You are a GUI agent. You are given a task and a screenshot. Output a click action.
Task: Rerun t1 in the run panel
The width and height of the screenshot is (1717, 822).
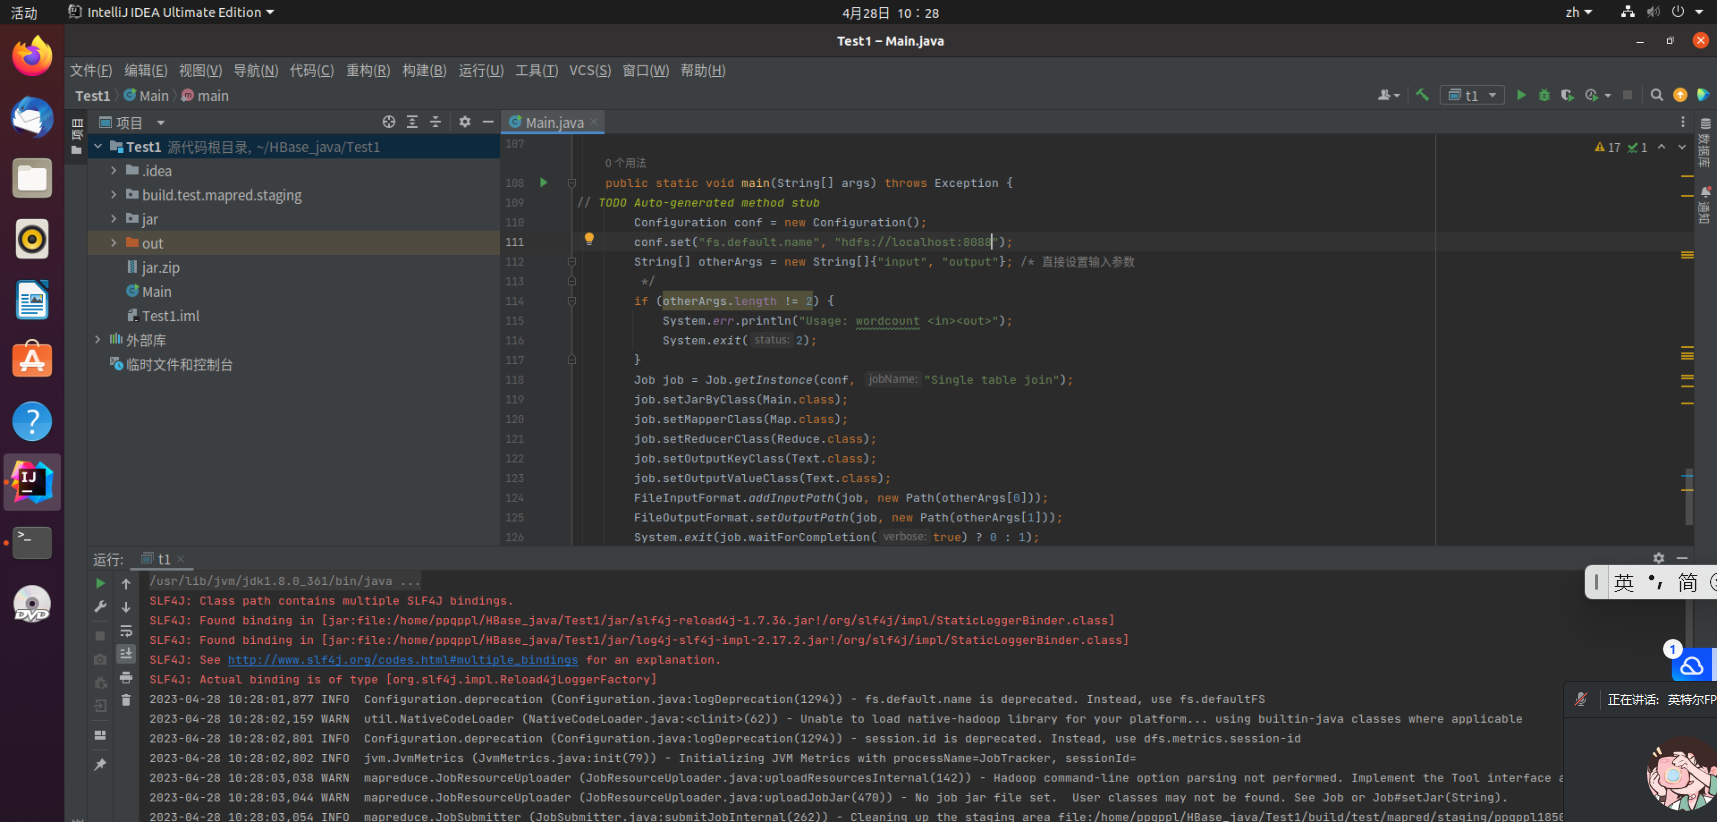pyautogui.click(x=100, y=583)
